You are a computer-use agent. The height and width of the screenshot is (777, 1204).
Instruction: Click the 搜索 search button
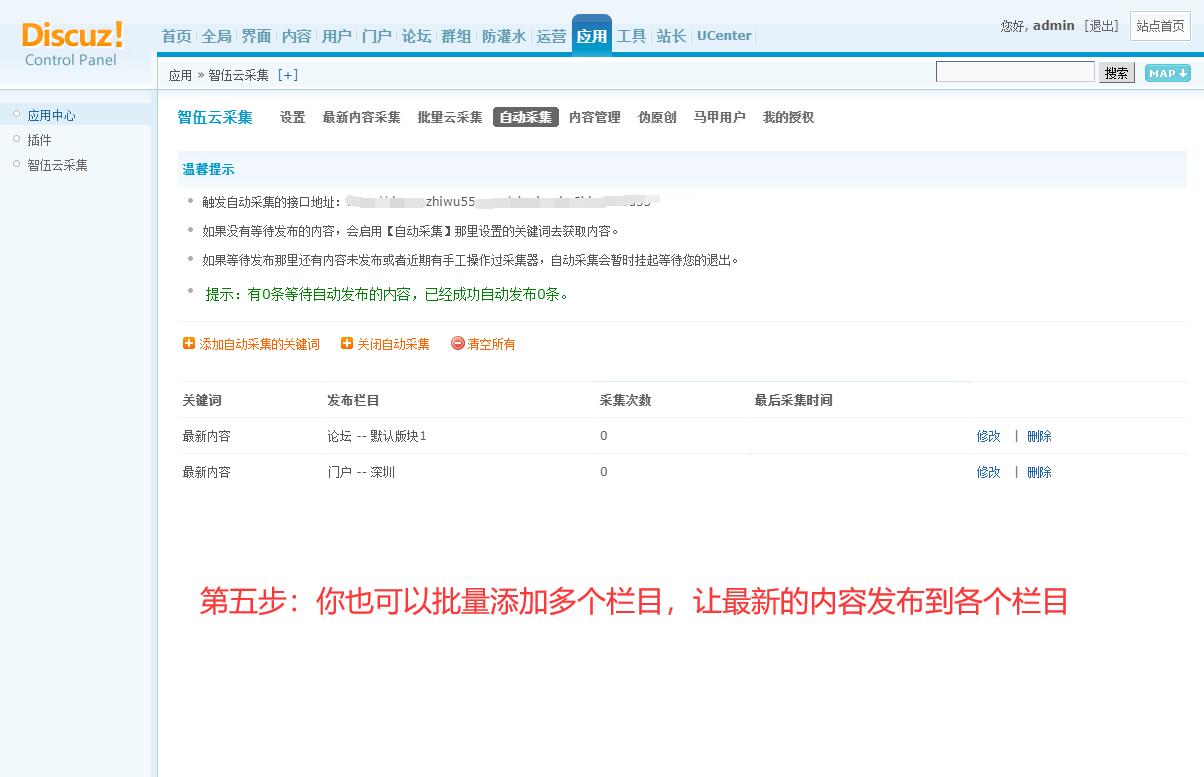1117,73
